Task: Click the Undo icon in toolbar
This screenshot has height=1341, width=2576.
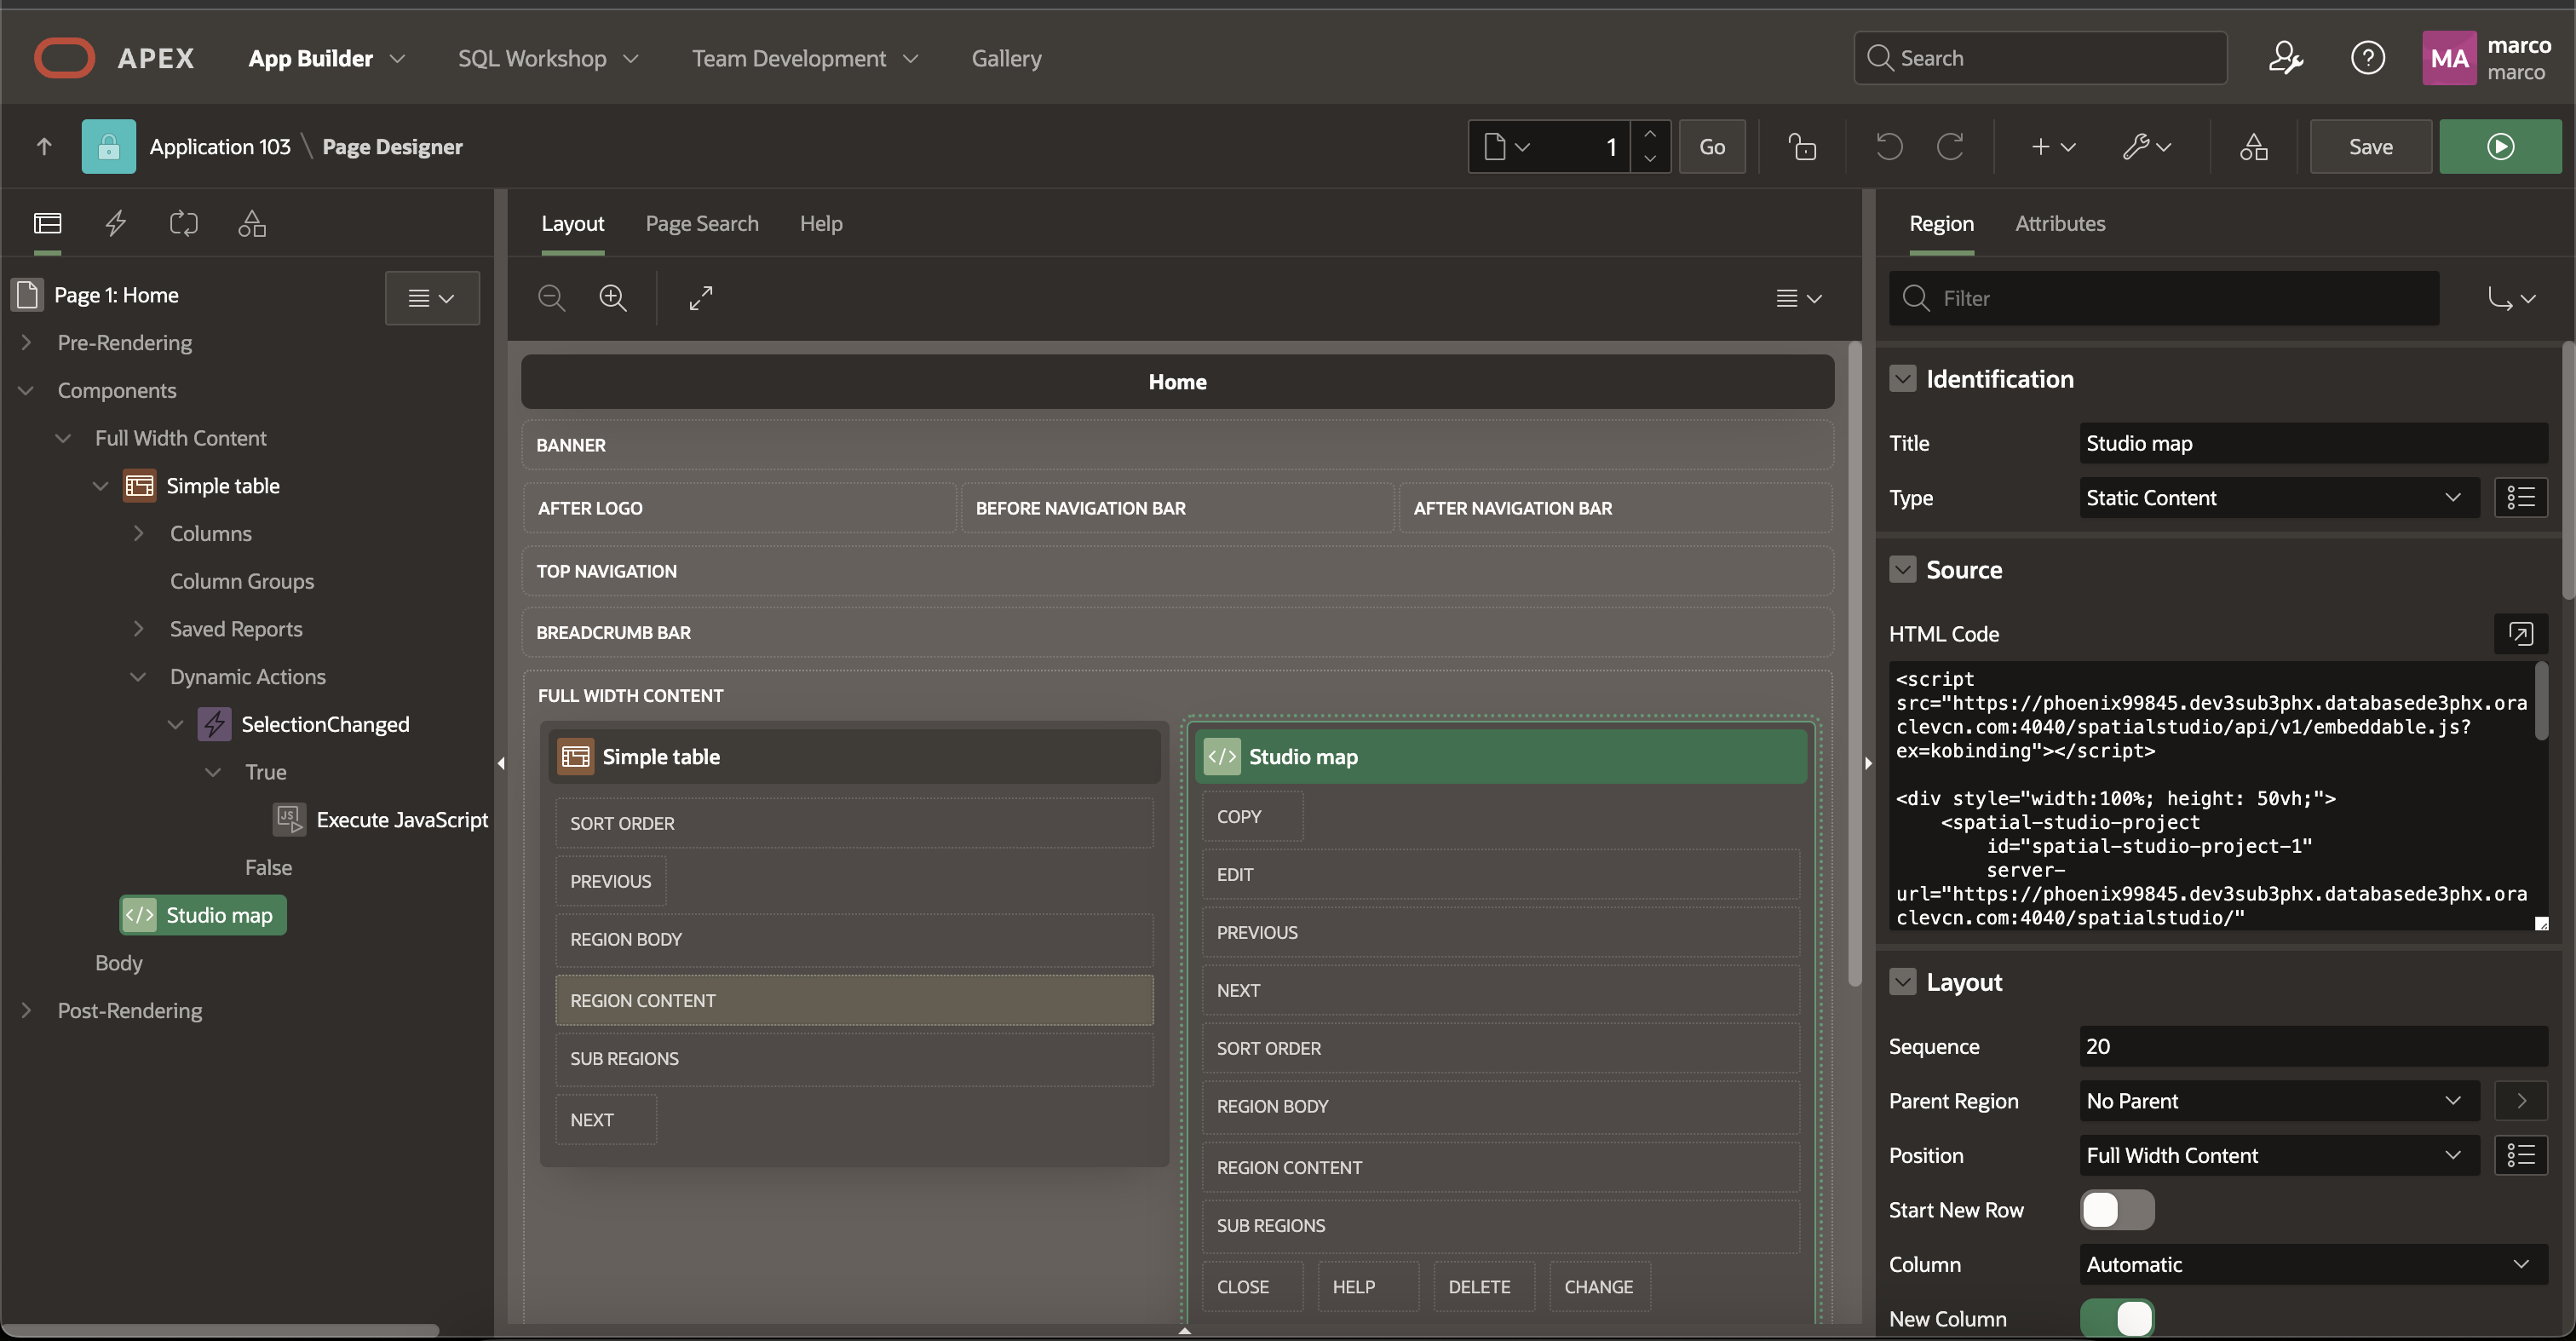Action: coord(1888,147)
